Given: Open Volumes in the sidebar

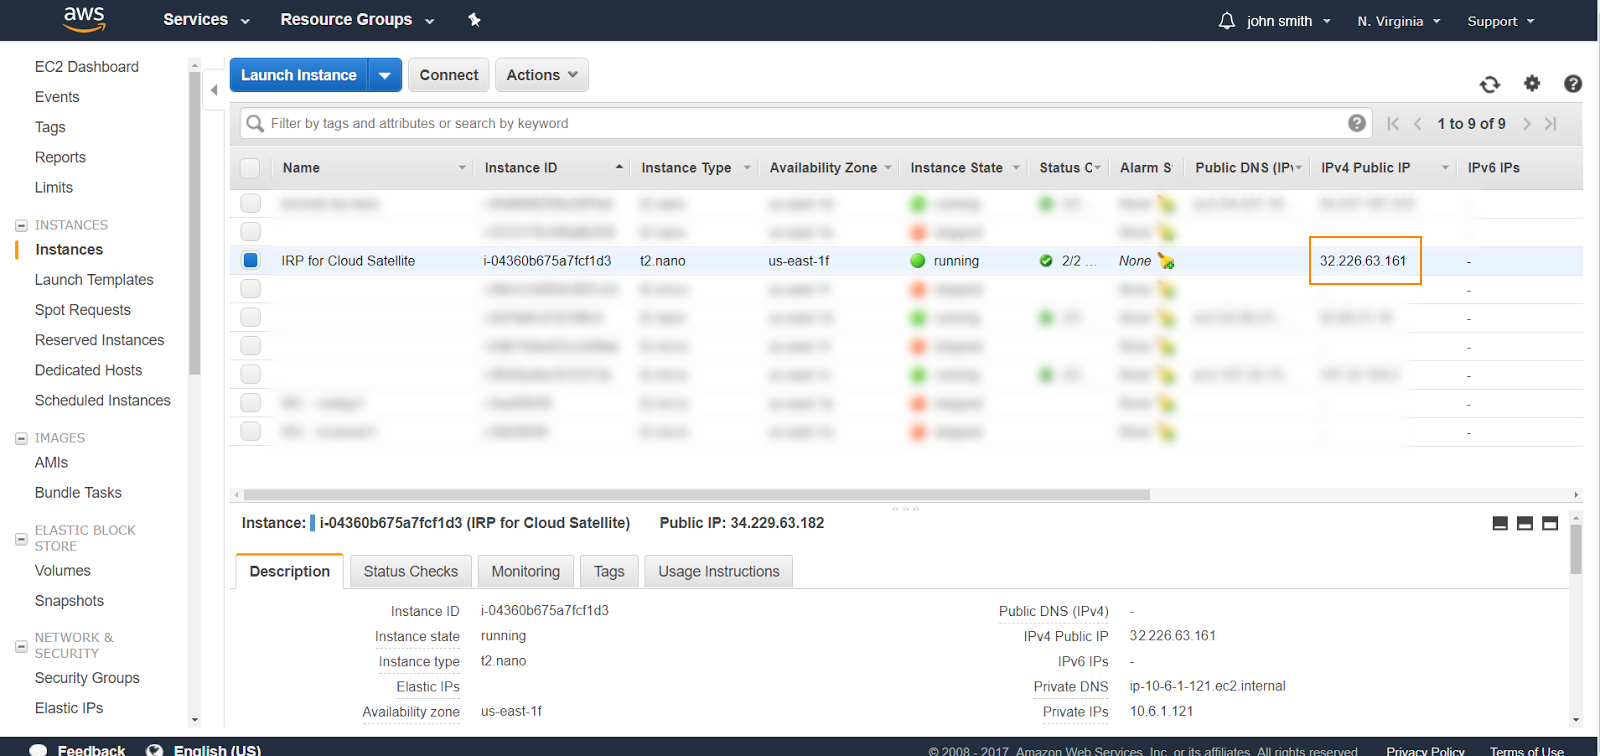Looking at the screenshot, I should click(x=63, y=571).
